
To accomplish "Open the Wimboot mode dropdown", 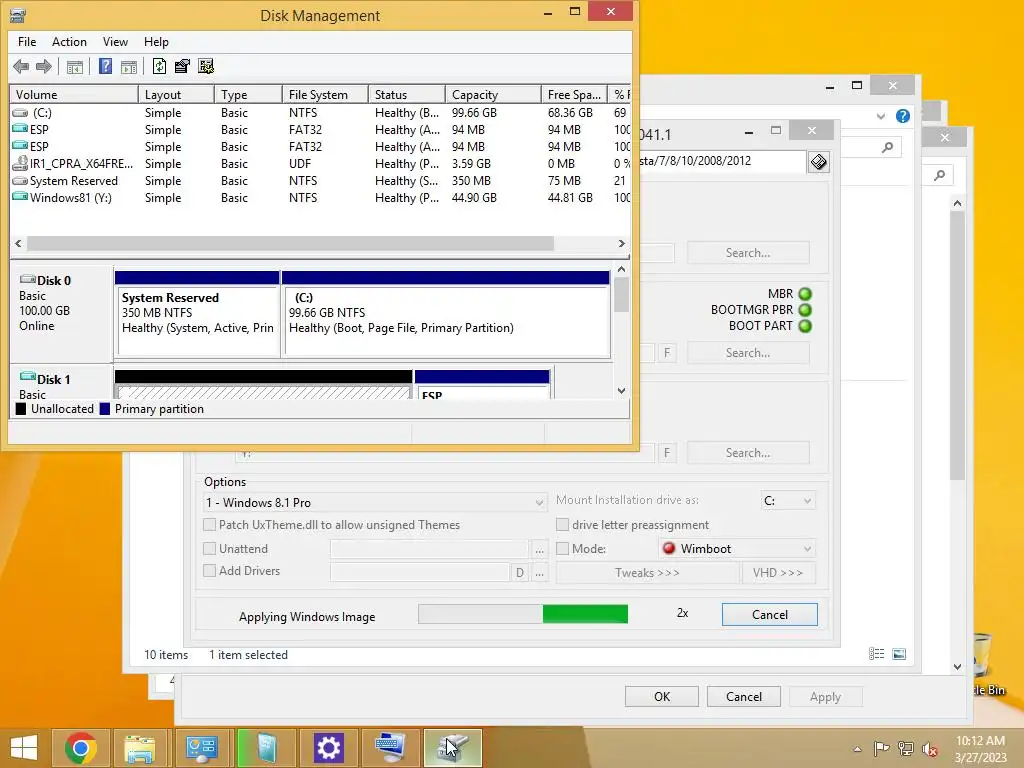I will pyautogui.click(x=737, y=549).
